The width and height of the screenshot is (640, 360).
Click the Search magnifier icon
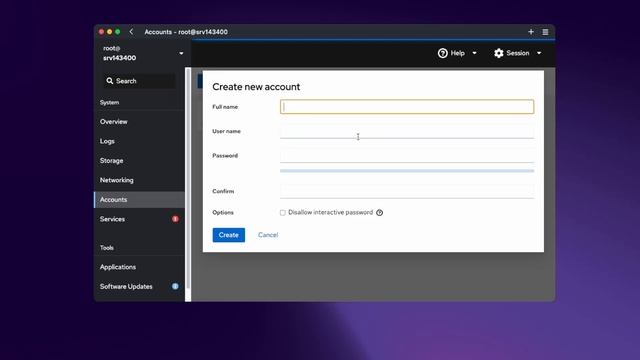109,81
